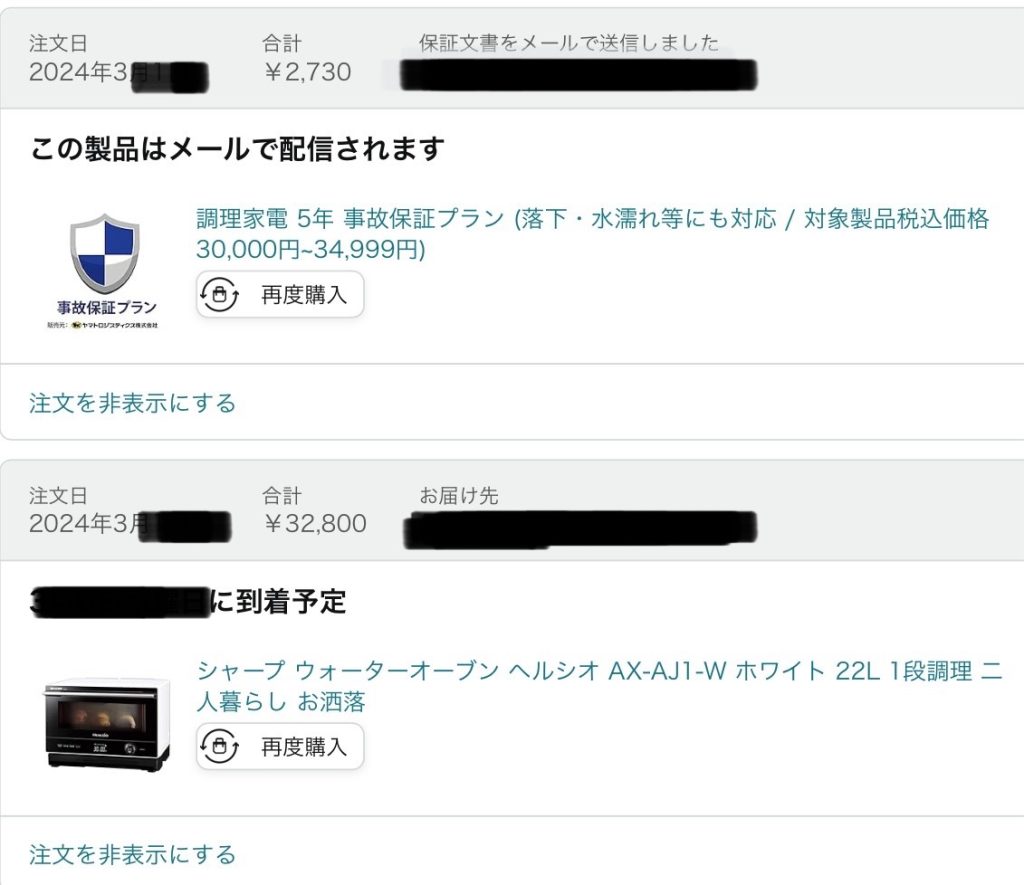Select the ¥2,730 total amount

pos(308,72)
